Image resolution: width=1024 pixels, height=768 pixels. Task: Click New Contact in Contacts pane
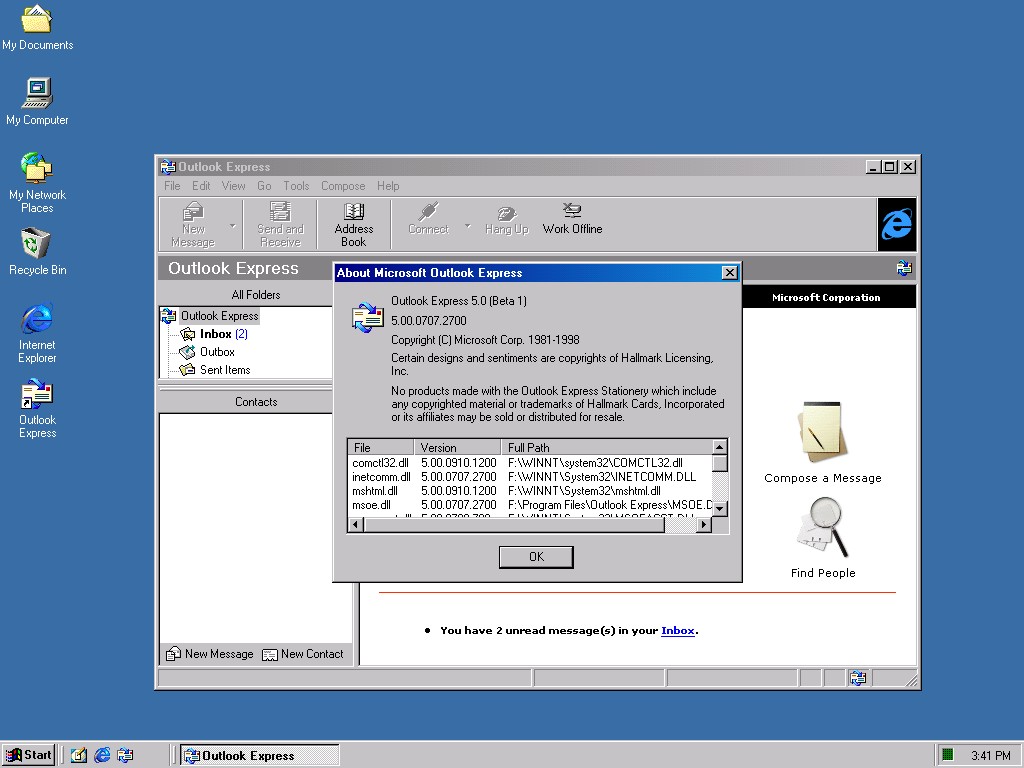(302, 654)
